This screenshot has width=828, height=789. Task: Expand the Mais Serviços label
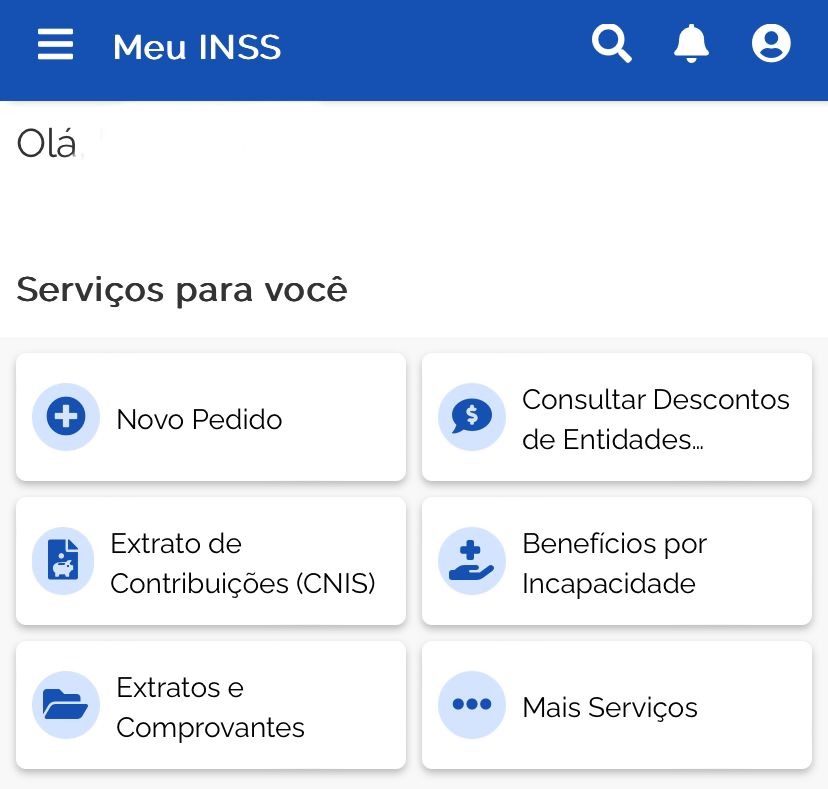pyautogui.click(x=609, y=707)
